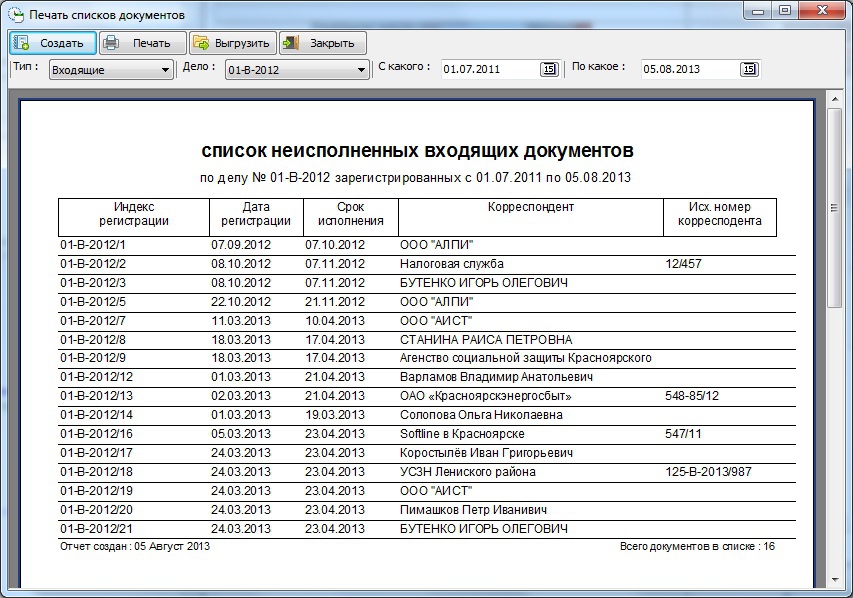Image resolution: width=853 pixels, height=598 pixels.
Task: Click correspondent Налоговая служба
Action: point(452,264)
